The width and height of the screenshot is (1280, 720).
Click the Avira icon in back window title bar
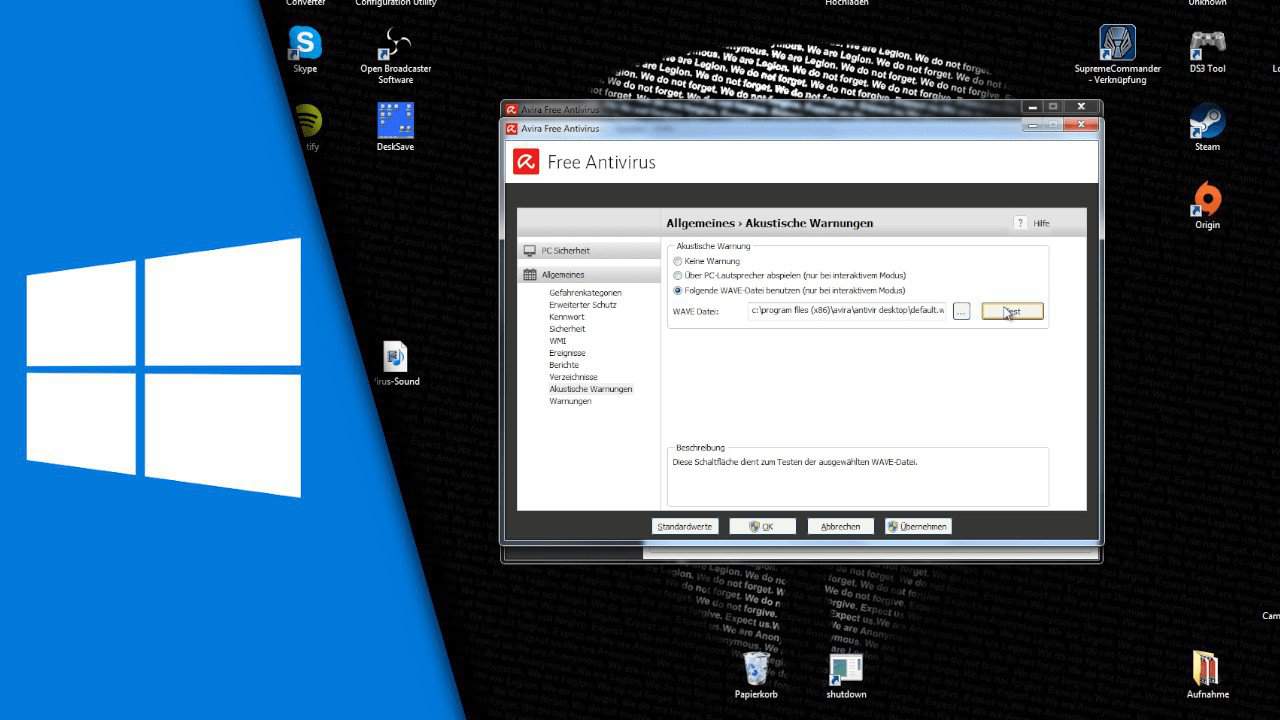(x=512, y=110)
